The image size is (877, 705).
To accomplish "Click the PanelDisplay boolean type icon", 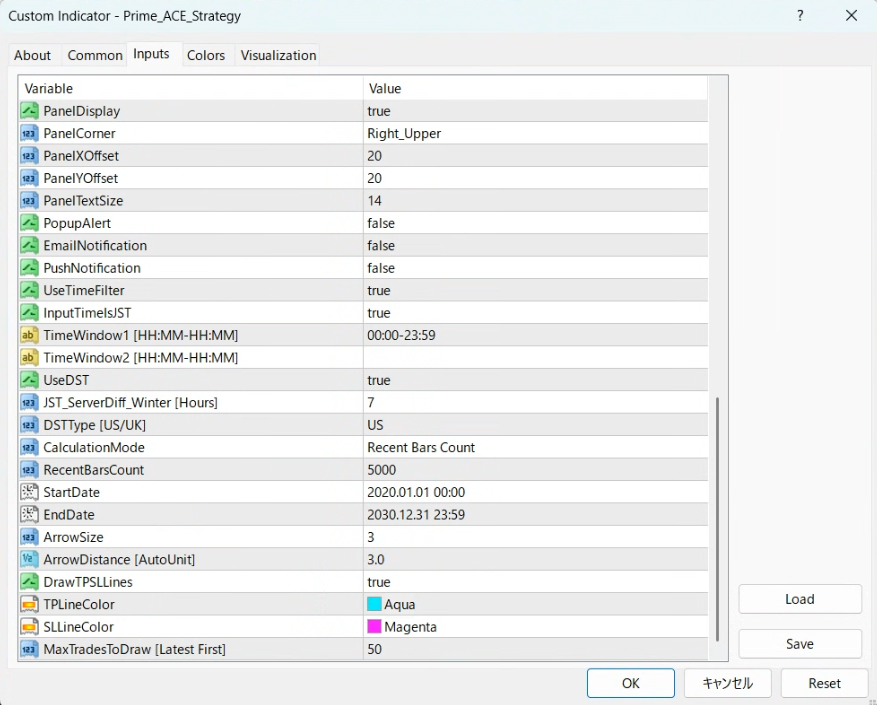I will coord(29,111).
